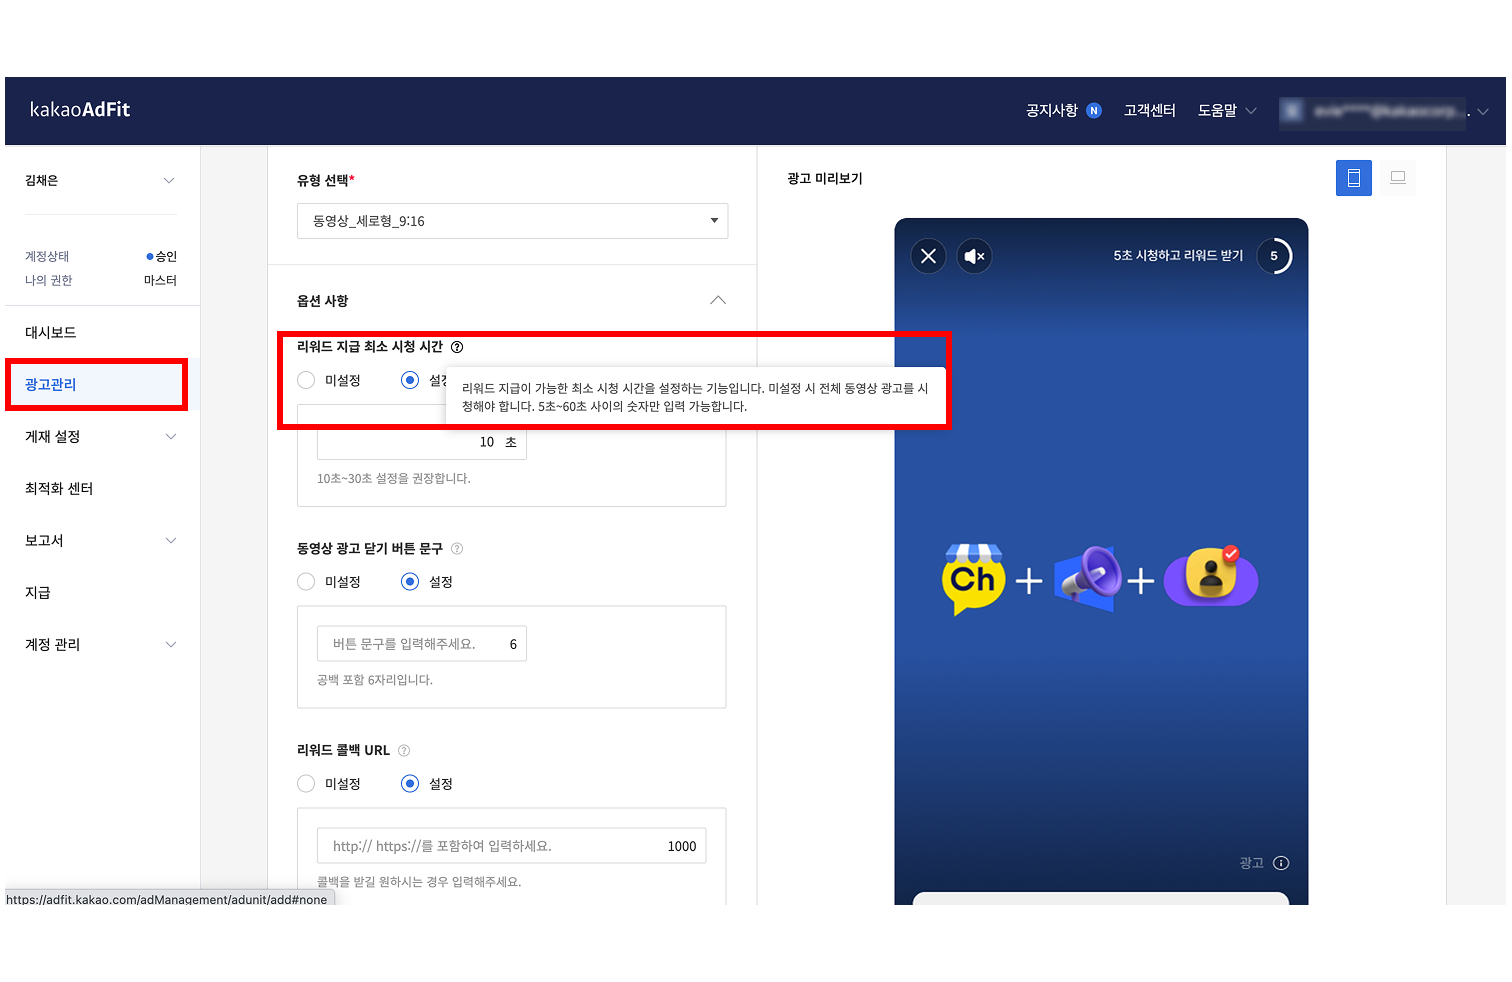Open the account email dropdown
1512x982 pixels.
pos(1384,112)
